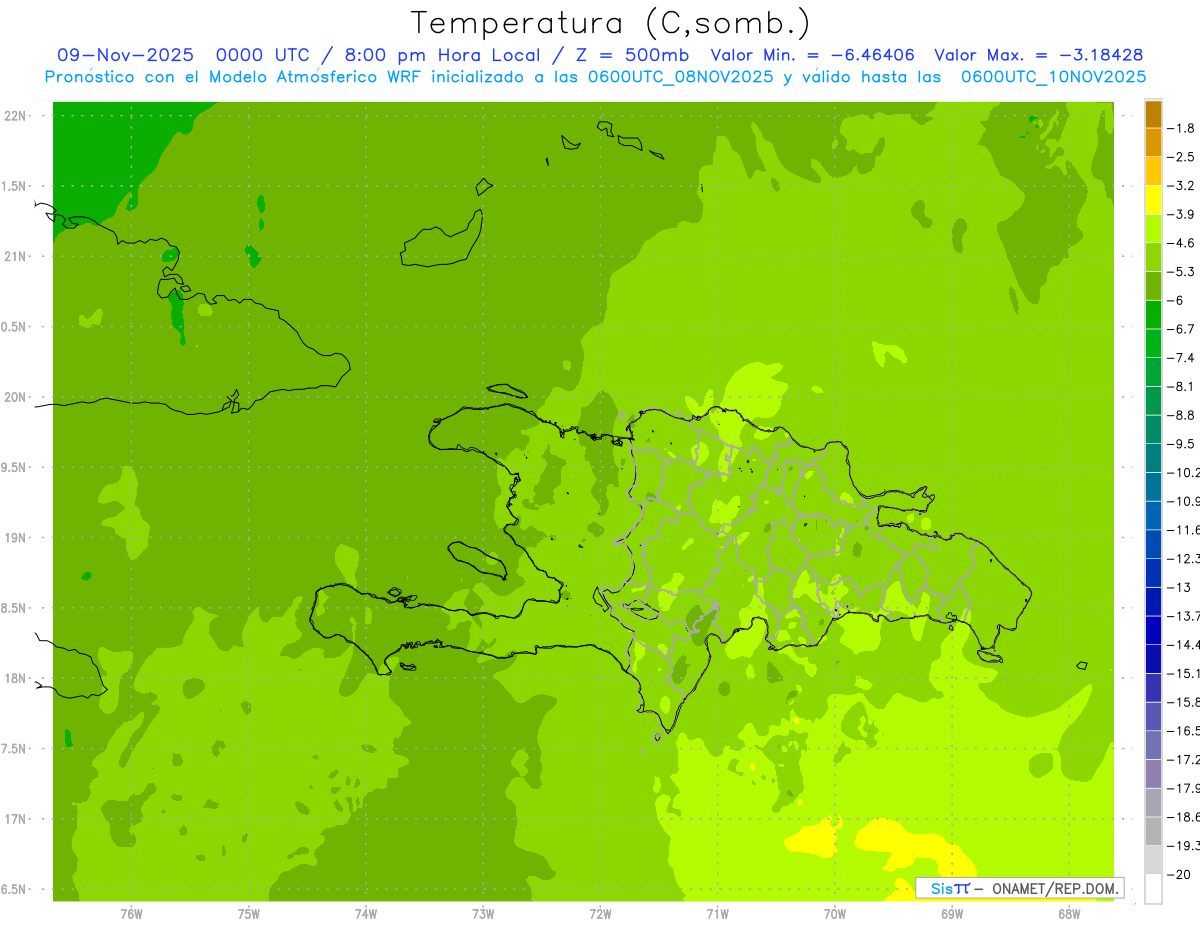Click the '0600UTC_10NOV2025' valid-until timestamp
The height and width of the screenshot is (927, 1200).
1053,77
